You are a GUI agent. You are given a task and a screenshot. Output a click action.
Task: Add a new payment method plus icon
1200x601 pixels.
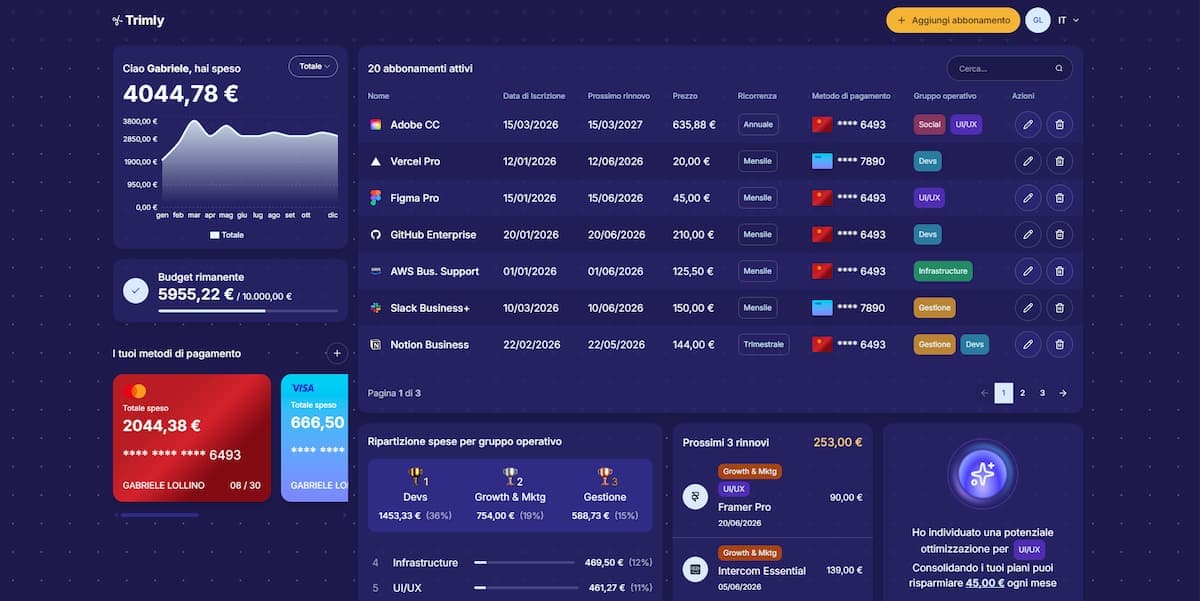click(337, 353)
